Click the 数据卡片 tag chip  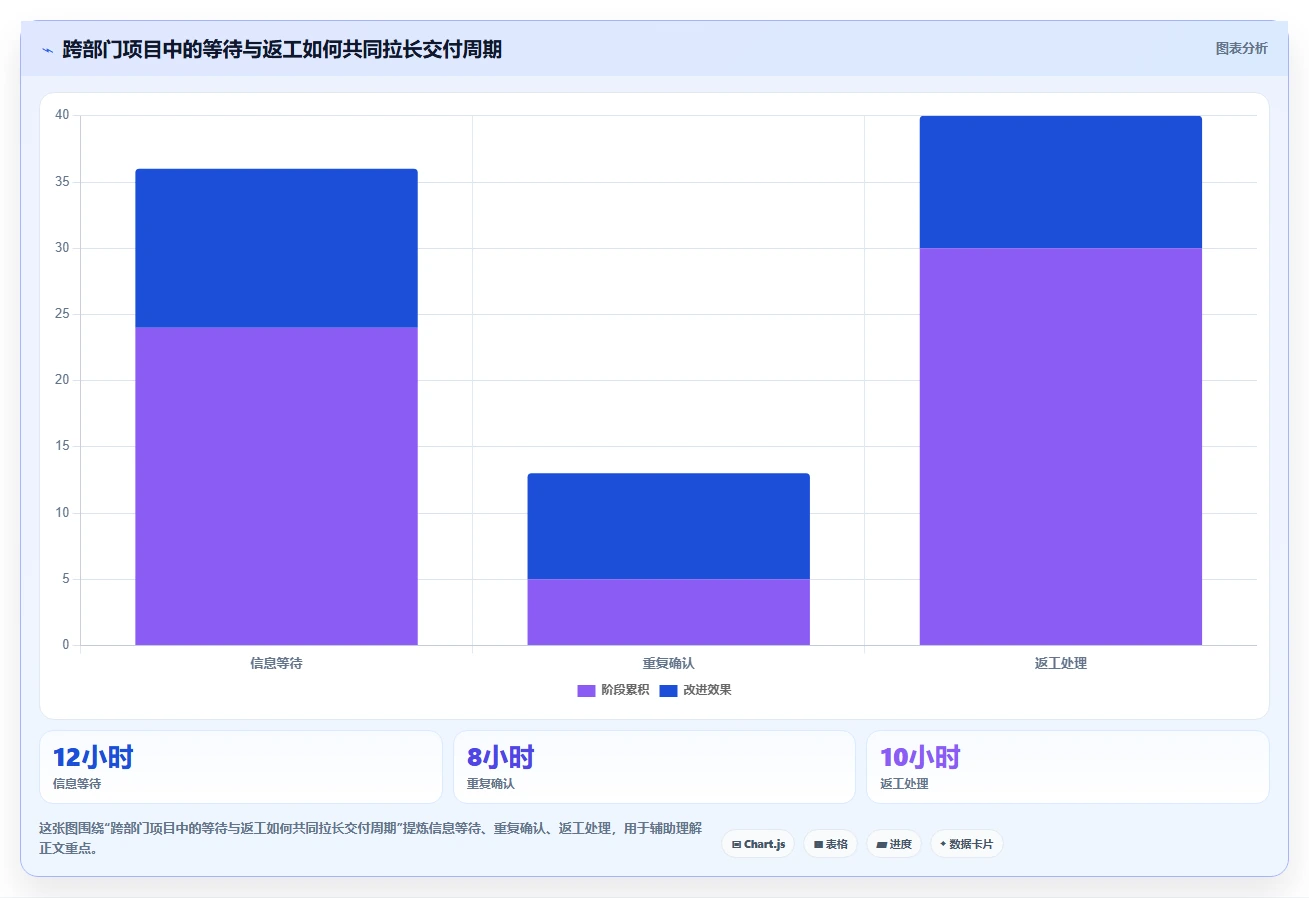pos(966,844)
